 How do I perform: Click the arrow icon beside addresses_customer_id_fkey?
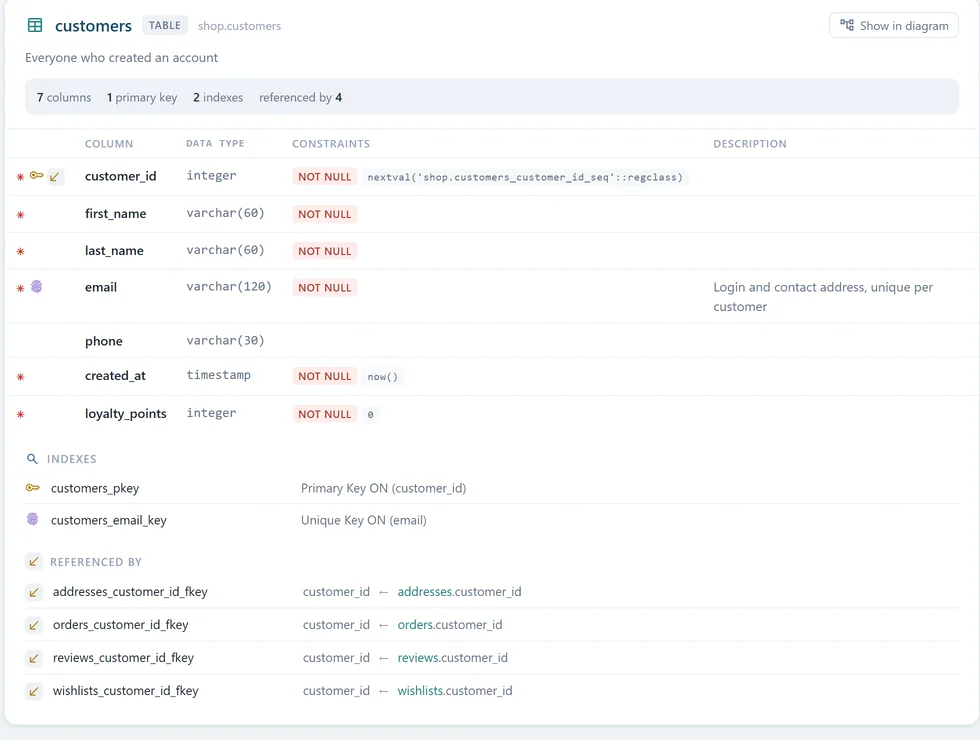(x=34, y=592)
